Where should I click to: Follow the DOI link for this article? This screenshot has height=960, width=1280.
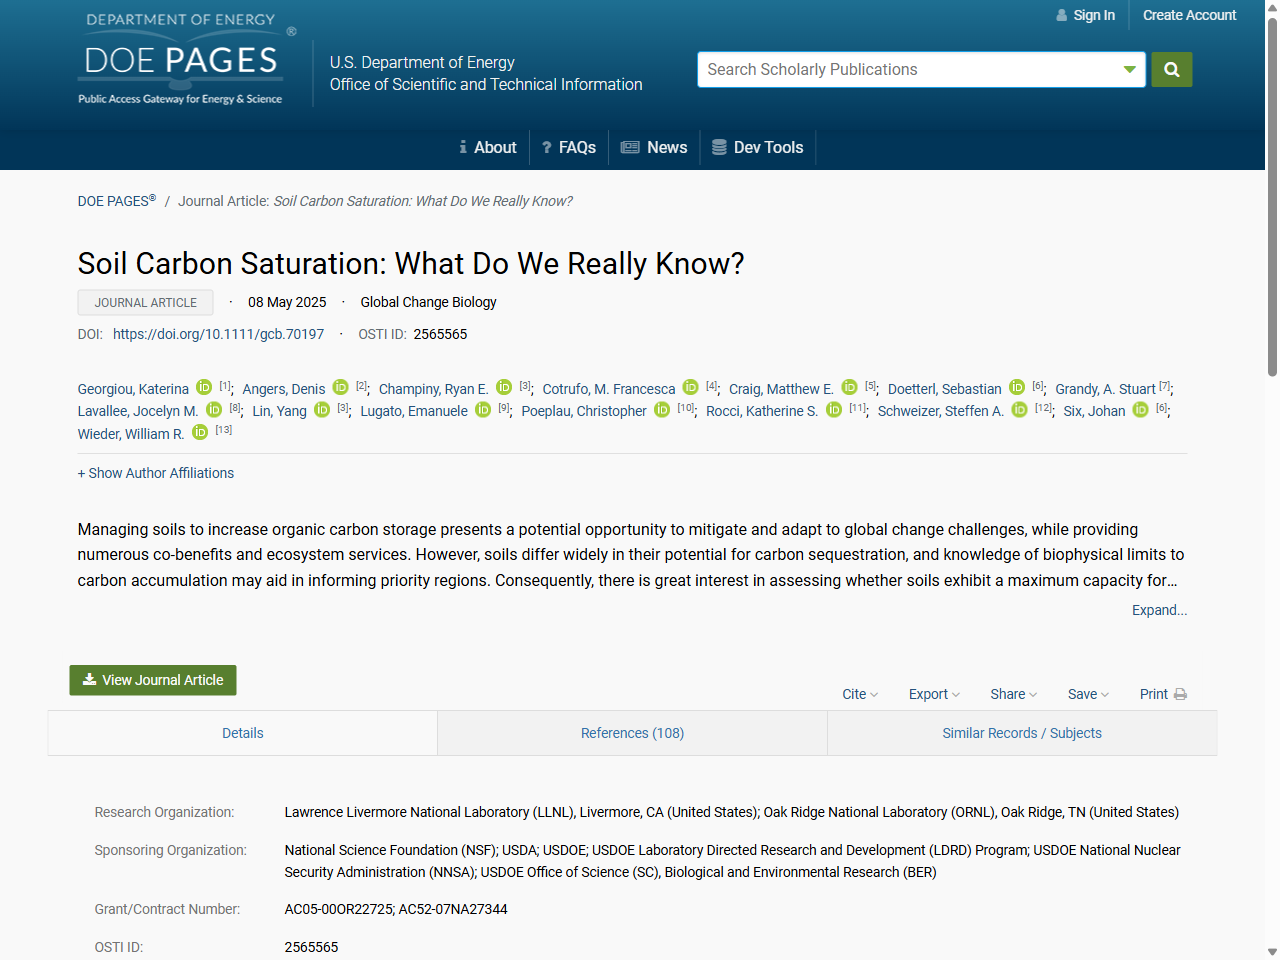point(218,334)
